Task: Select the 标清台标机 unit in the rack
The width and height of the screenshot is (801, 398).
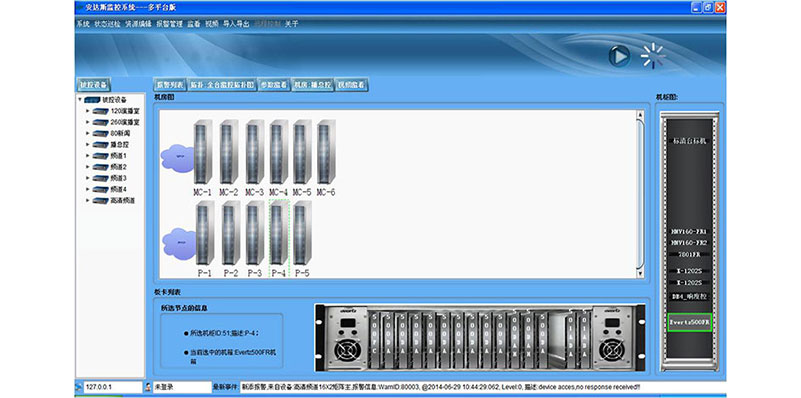Action: (689, 141)
